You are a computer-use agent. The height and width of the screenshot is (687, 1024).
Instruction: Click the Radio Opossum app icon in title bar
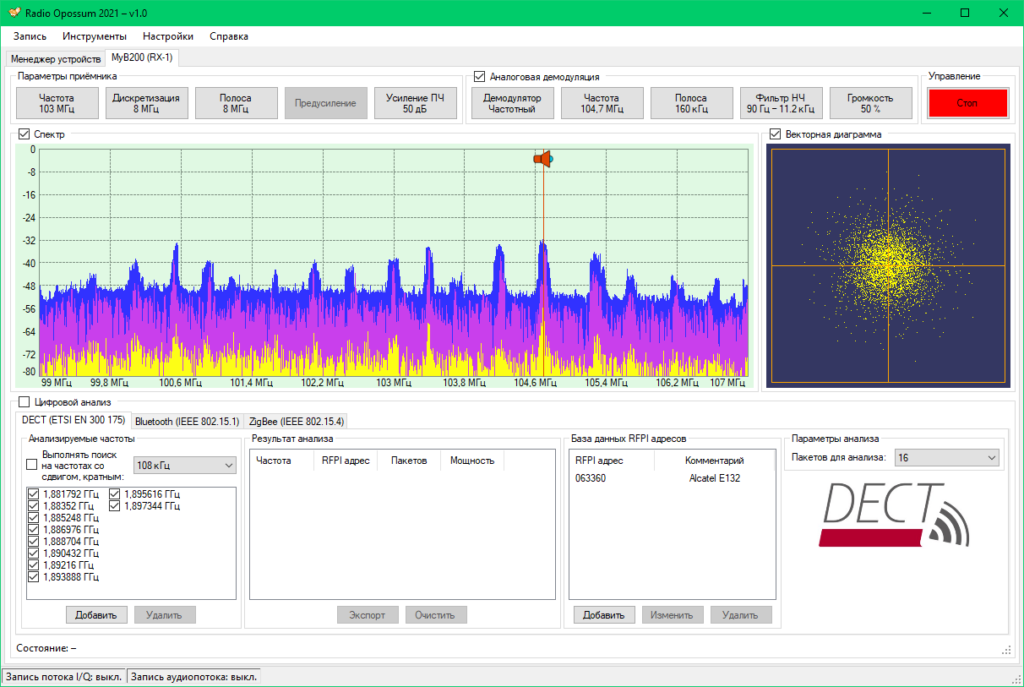[12, 13]
